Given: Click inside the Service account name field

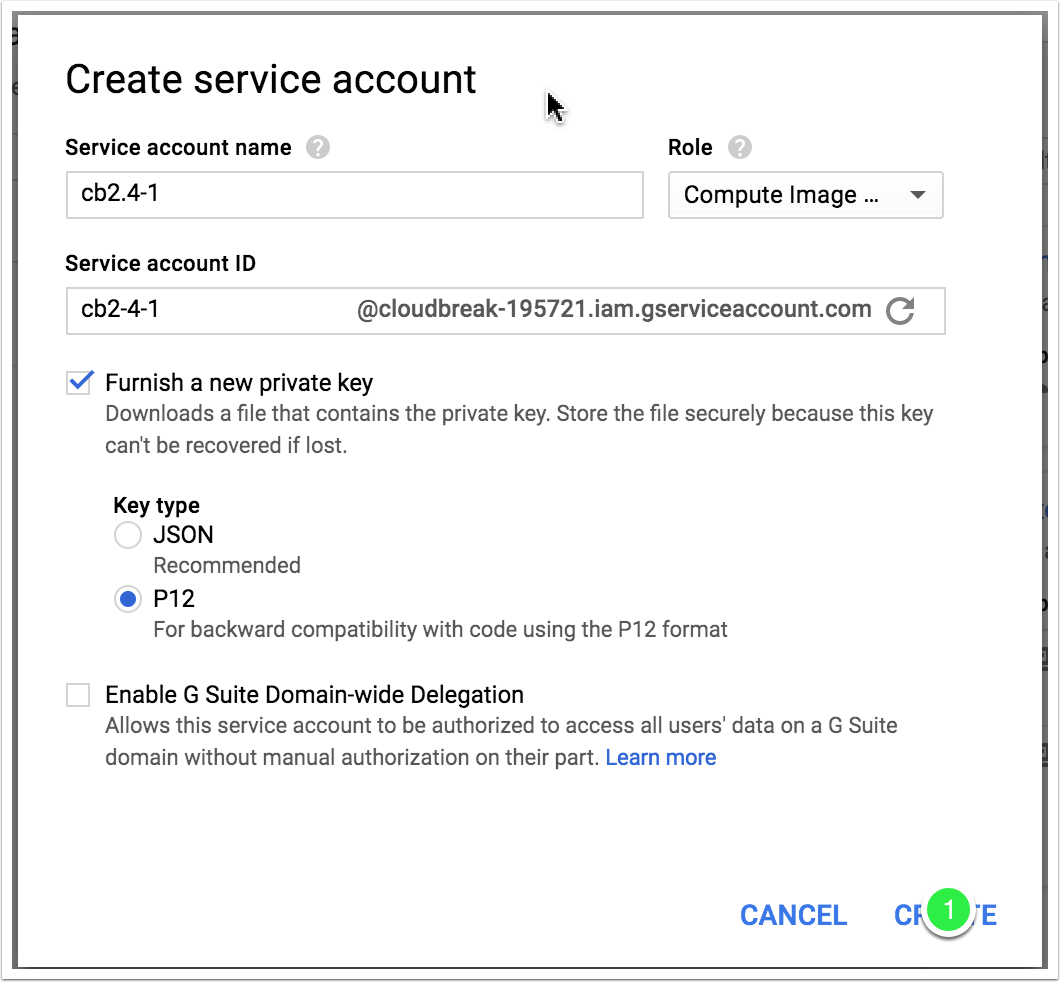Looking at the screenshot, I should click(354, 195).
